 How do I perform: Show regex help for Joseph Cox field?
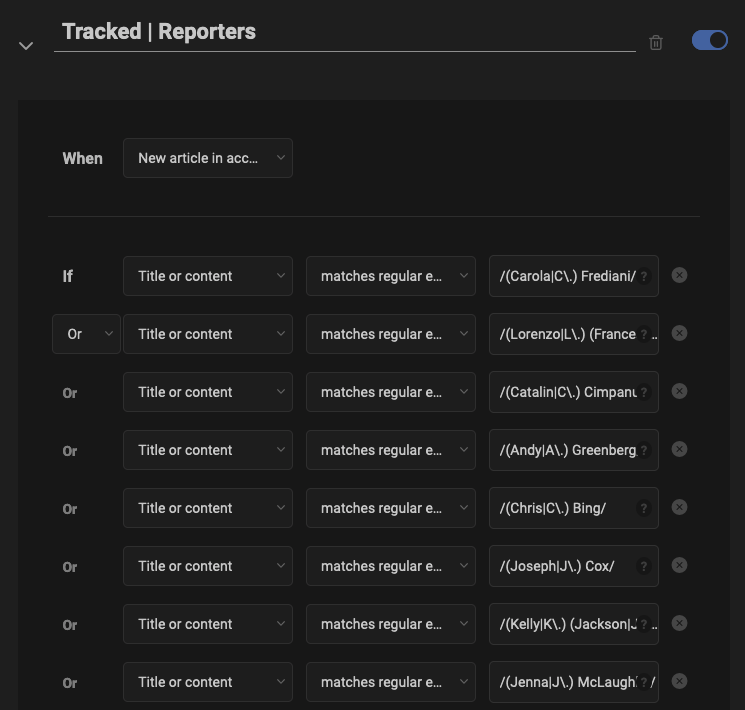pos(643,567)
